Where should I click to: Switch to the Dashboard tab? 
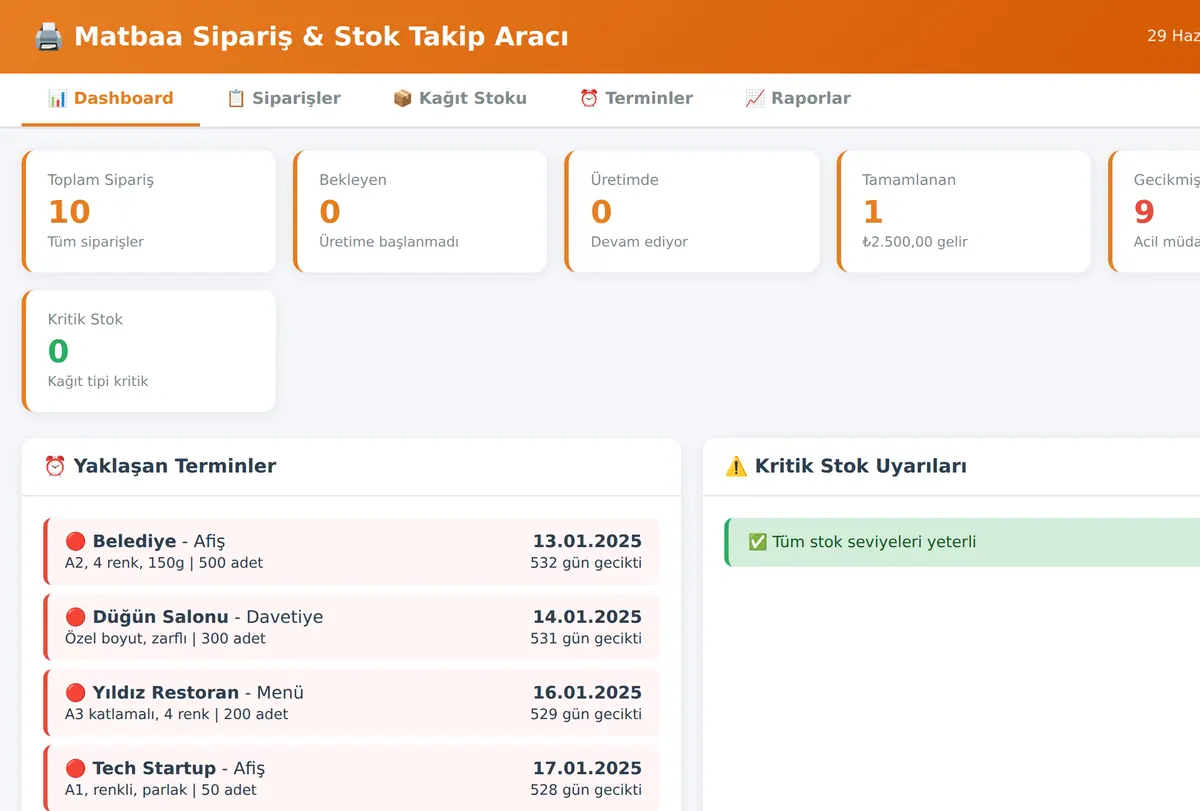(x=111, y=99)
